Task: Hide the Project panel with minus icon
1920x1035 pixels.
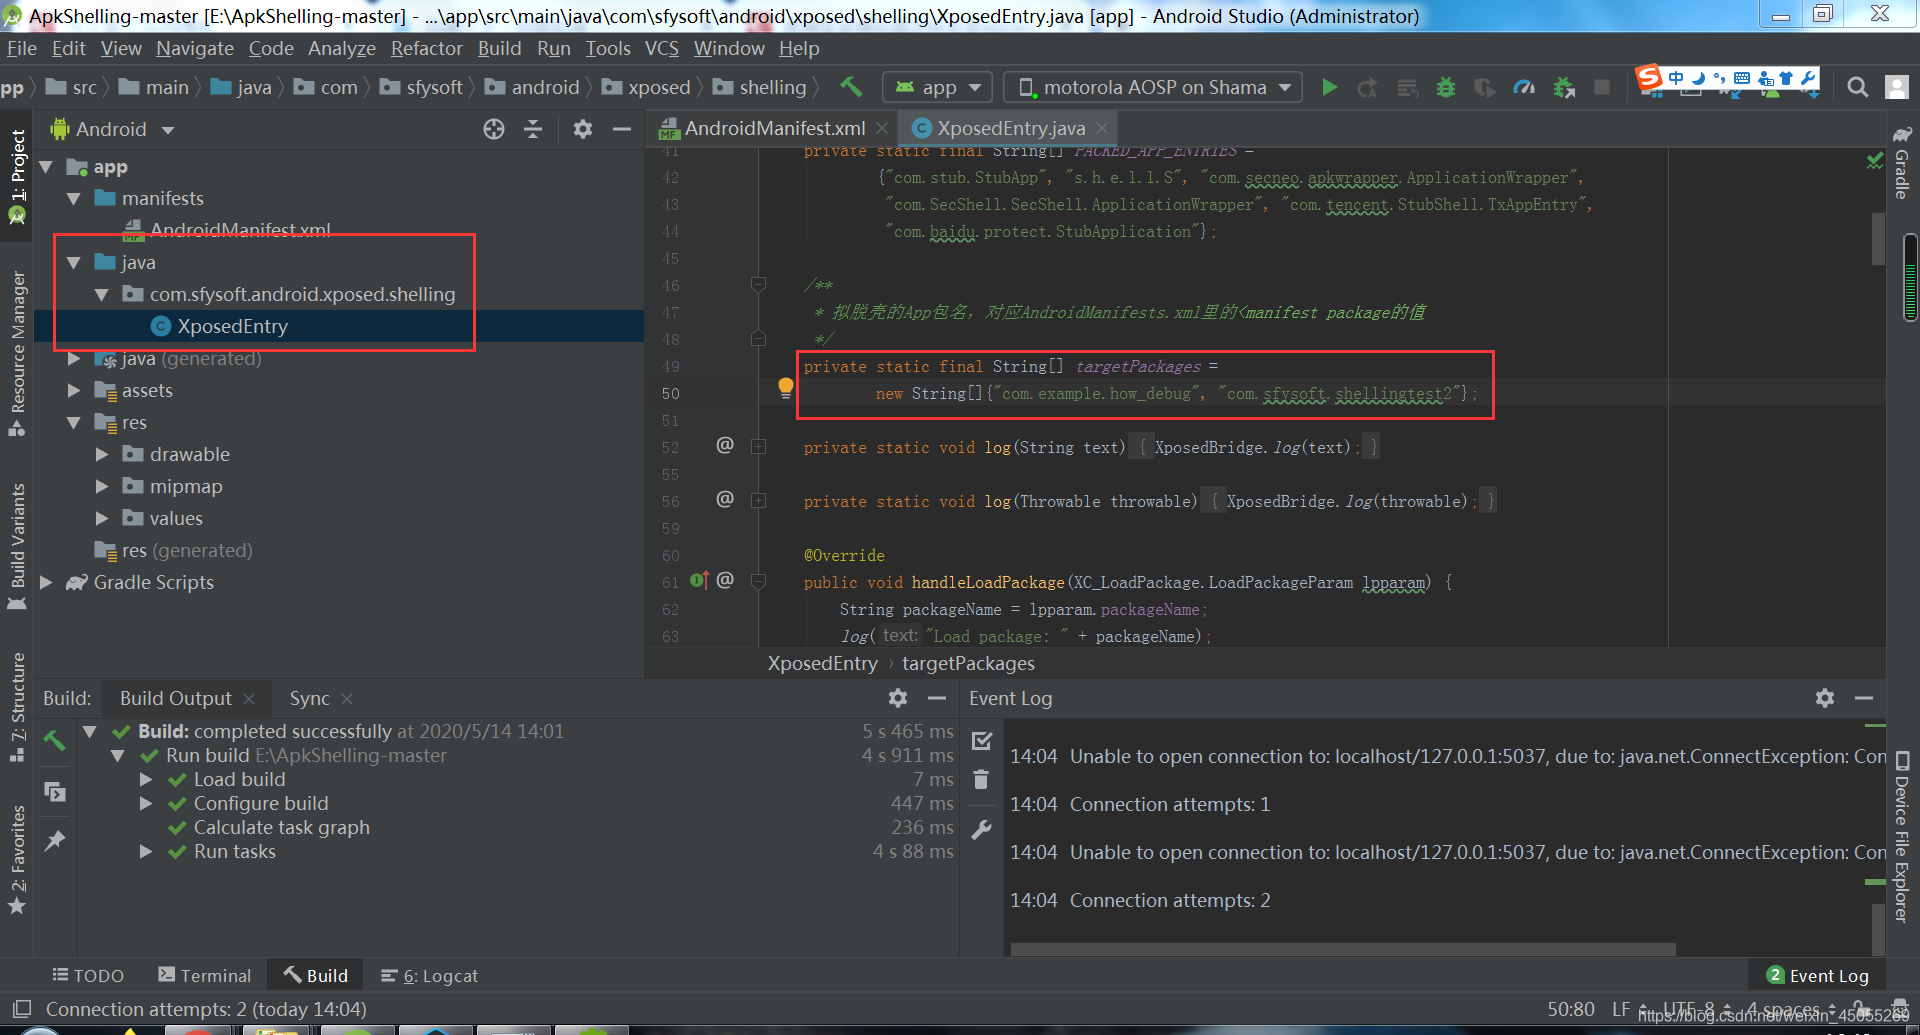Action: 622,129
